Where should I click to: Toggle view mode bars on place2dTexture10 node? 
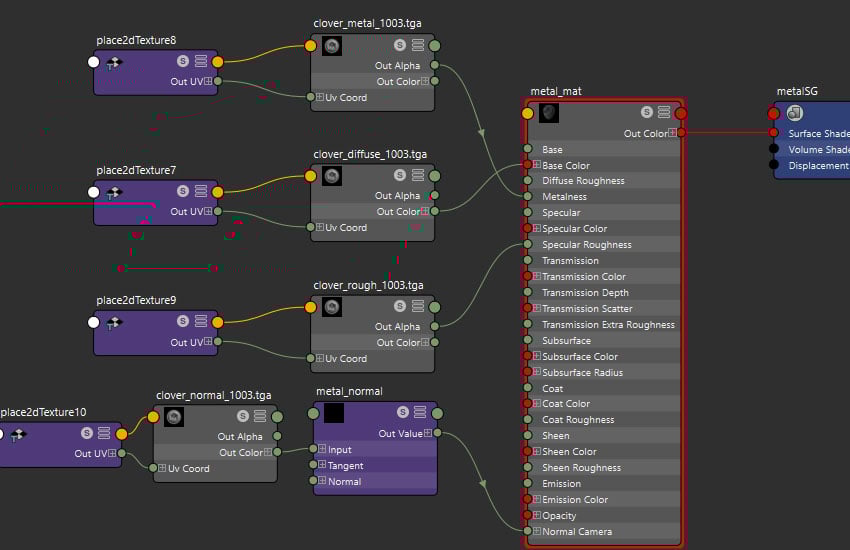pos(104,433)
